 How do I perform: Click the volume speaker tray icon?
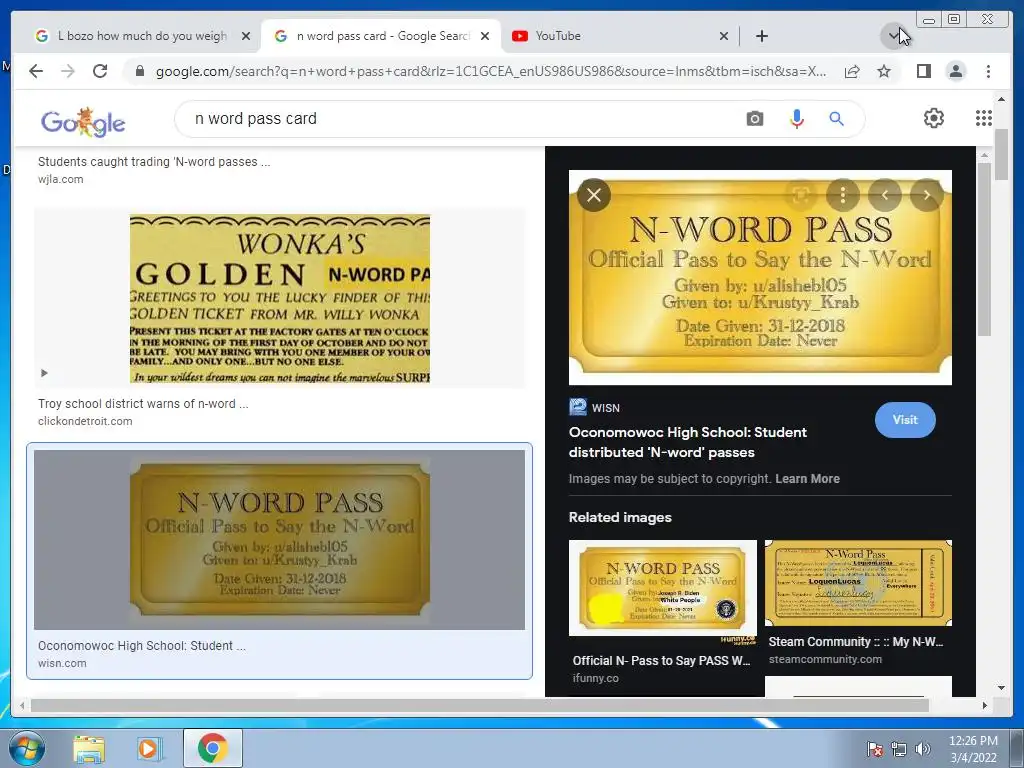coord(922,749)
